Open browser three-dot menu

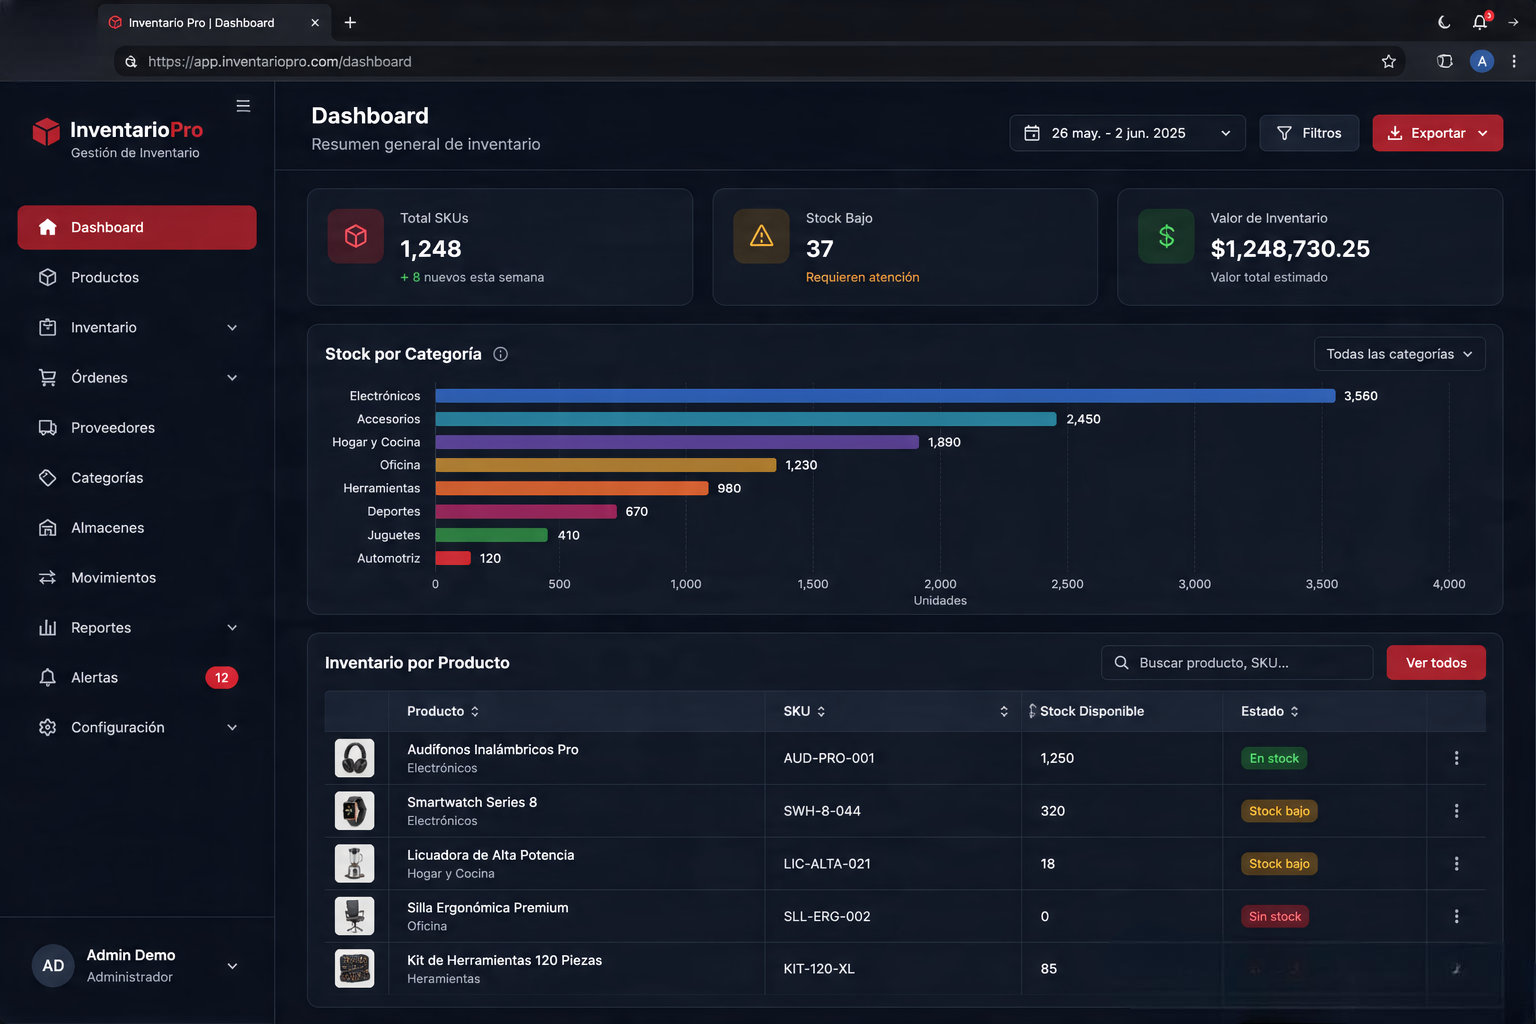[1514, 61]
